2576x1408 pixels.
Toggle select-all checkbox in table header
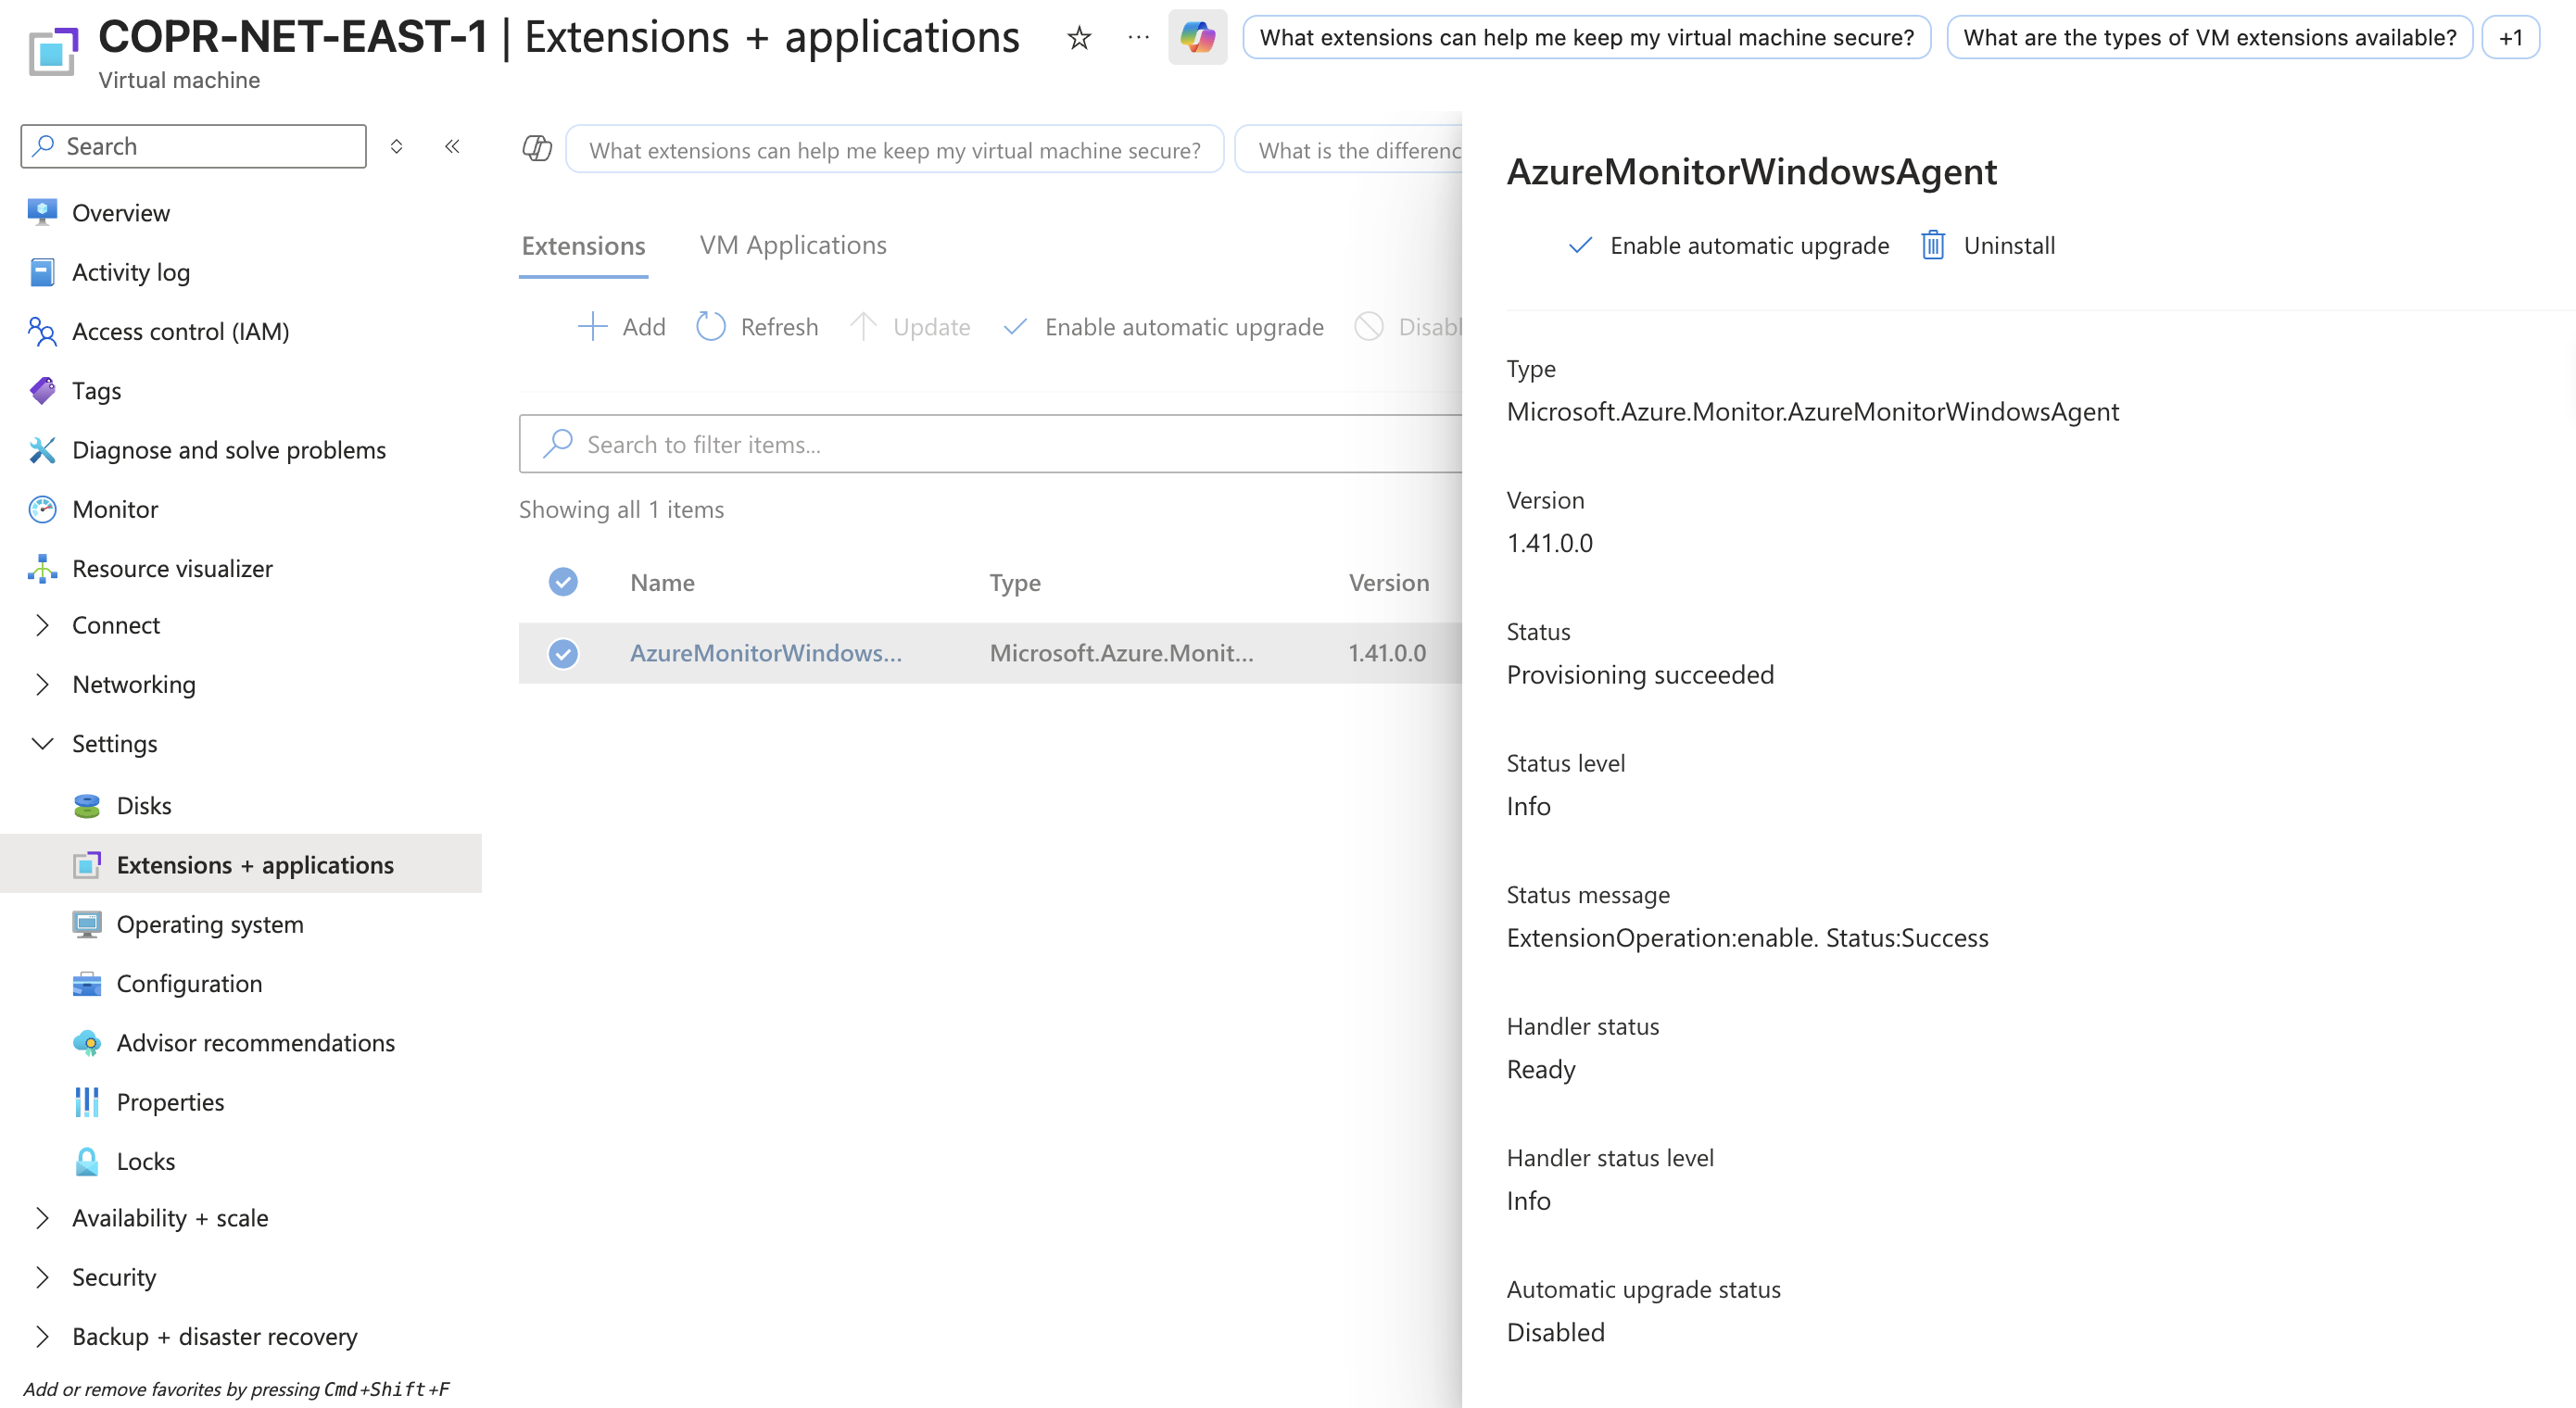coord(563,582)
